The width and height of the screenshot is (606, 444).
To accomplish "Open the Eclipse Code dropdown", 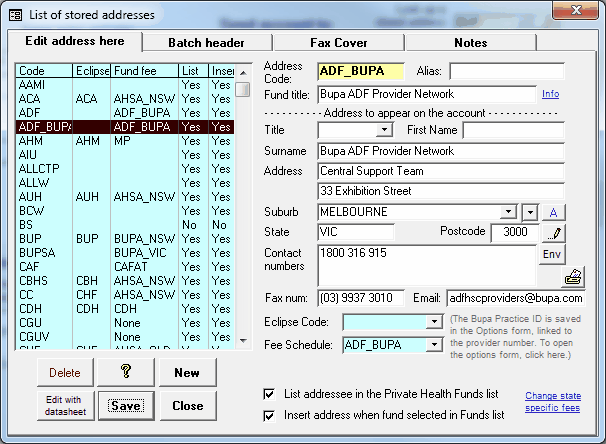I will pos(434,322).
